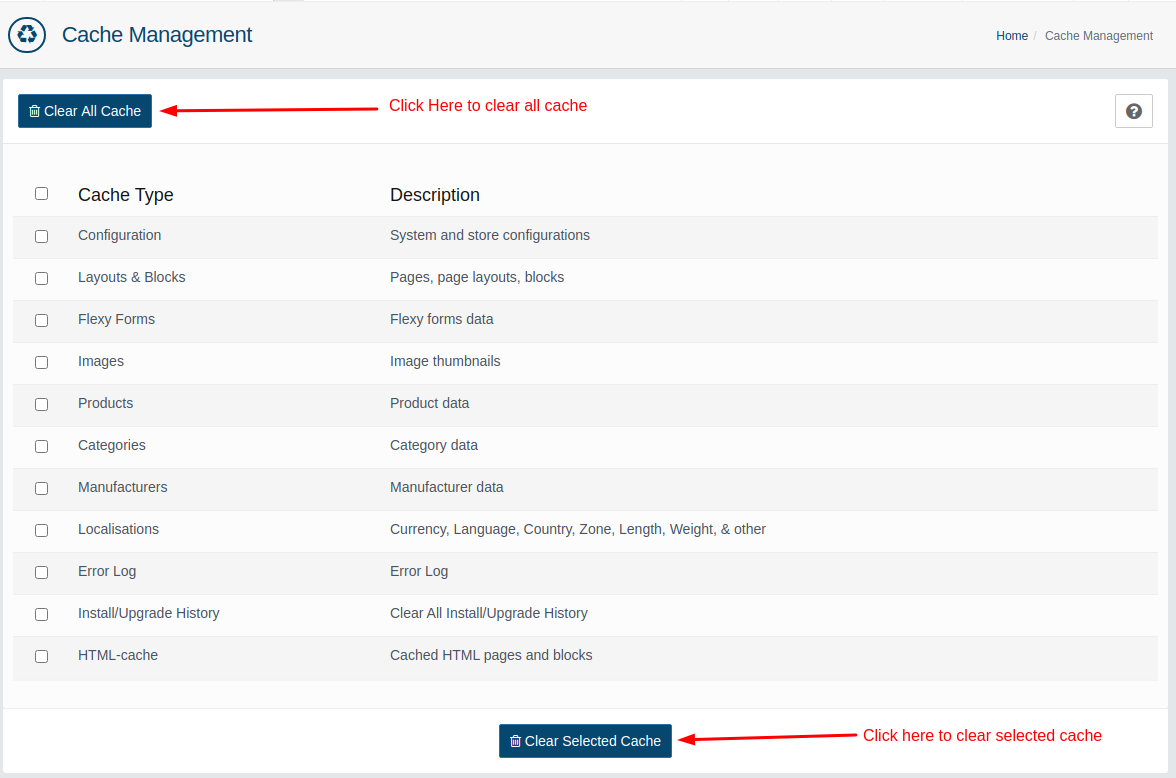Check the Configuration cache checkbox
This screenshot has width=1176, height=778.
point(41,237)
